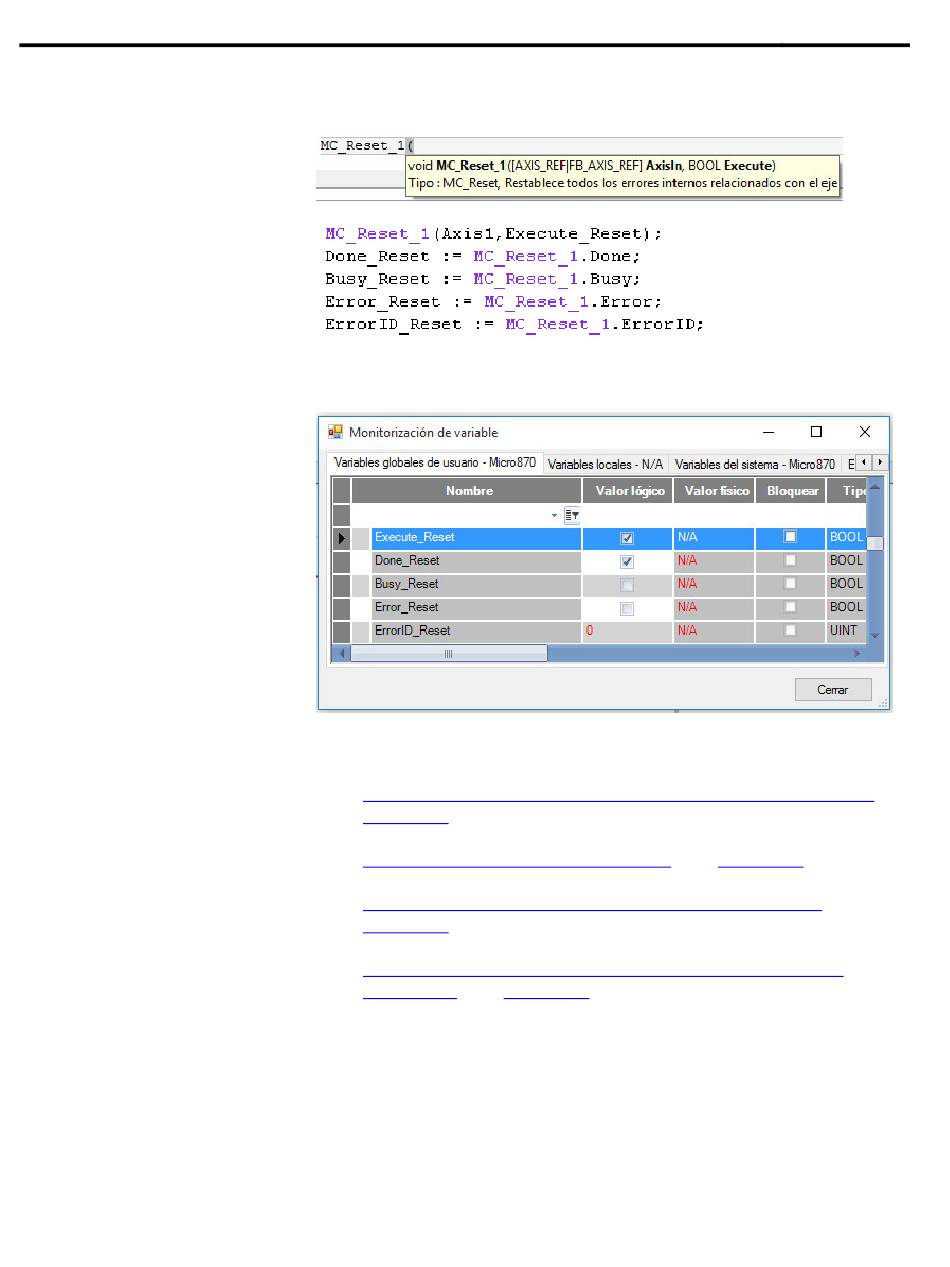The image size is (950, 1267).
Task: Check Bloquear box for ErrorID_Reset
Action: coord(790,630)
